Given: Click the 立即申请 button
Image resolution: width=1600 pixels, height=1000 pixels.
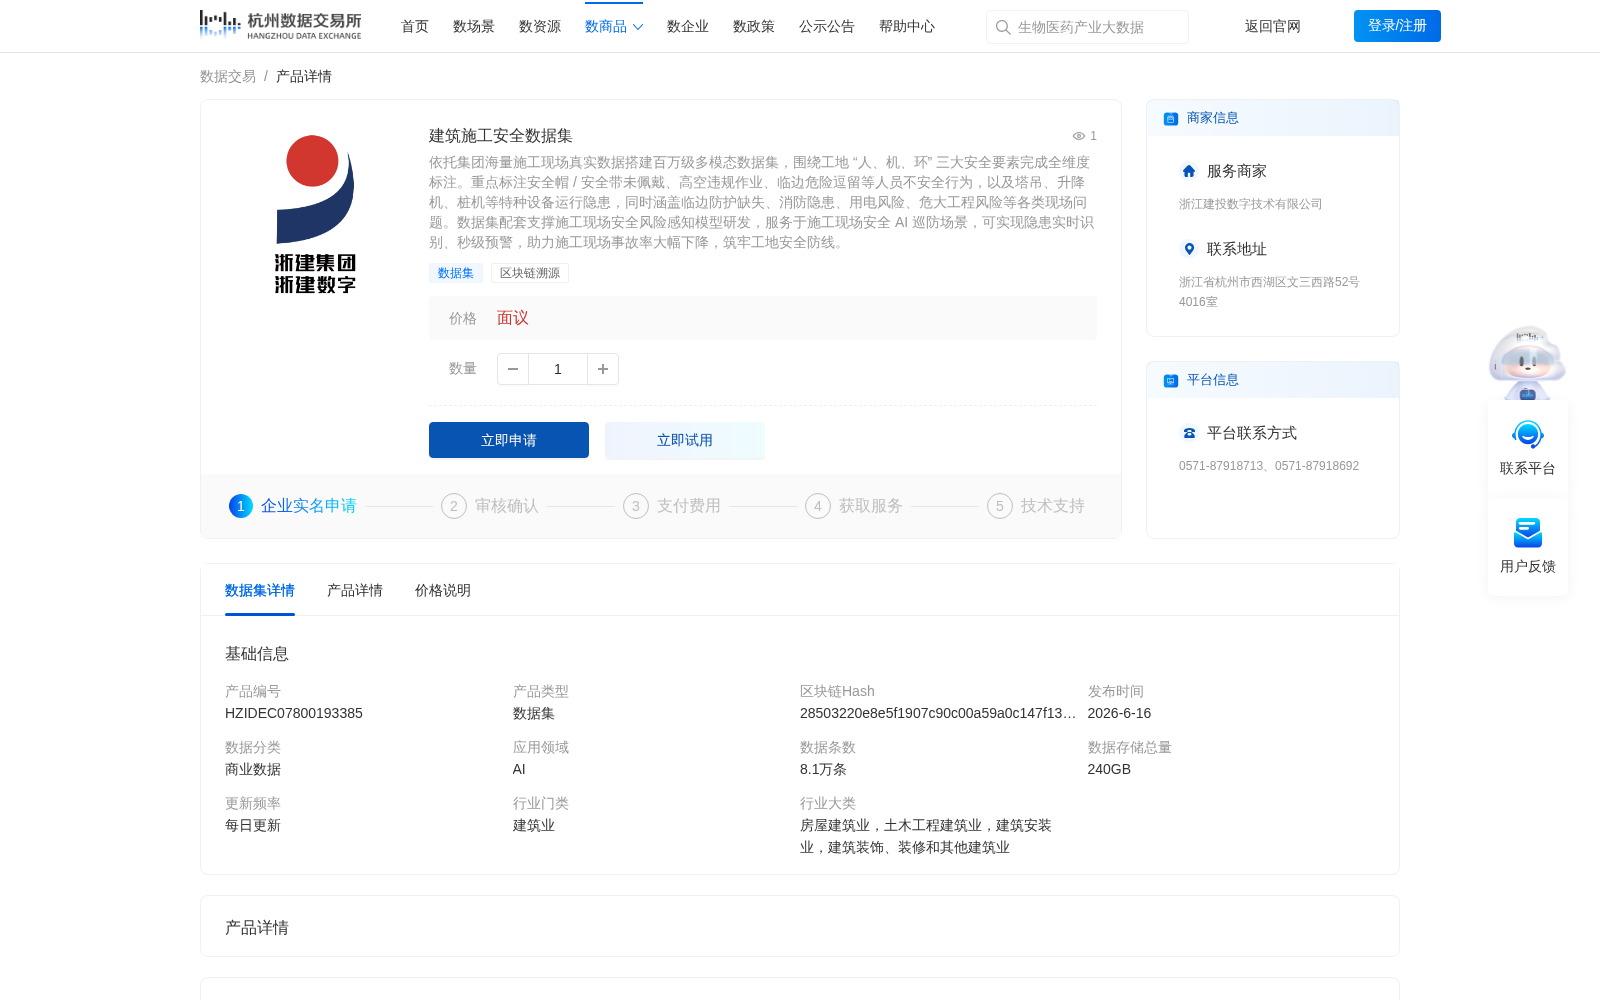Looking at the screenshot, I should tap(509, 440).
